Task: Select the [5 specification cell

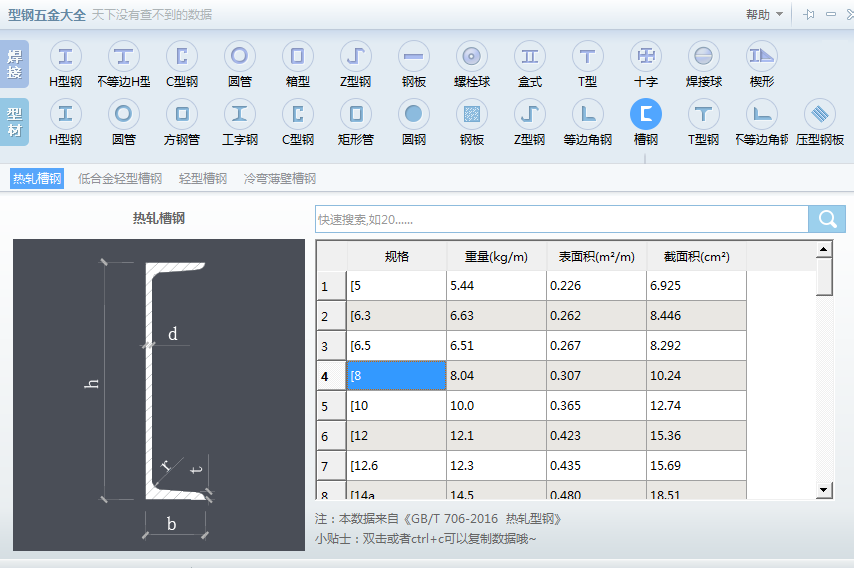Action: tap(396, 286)
